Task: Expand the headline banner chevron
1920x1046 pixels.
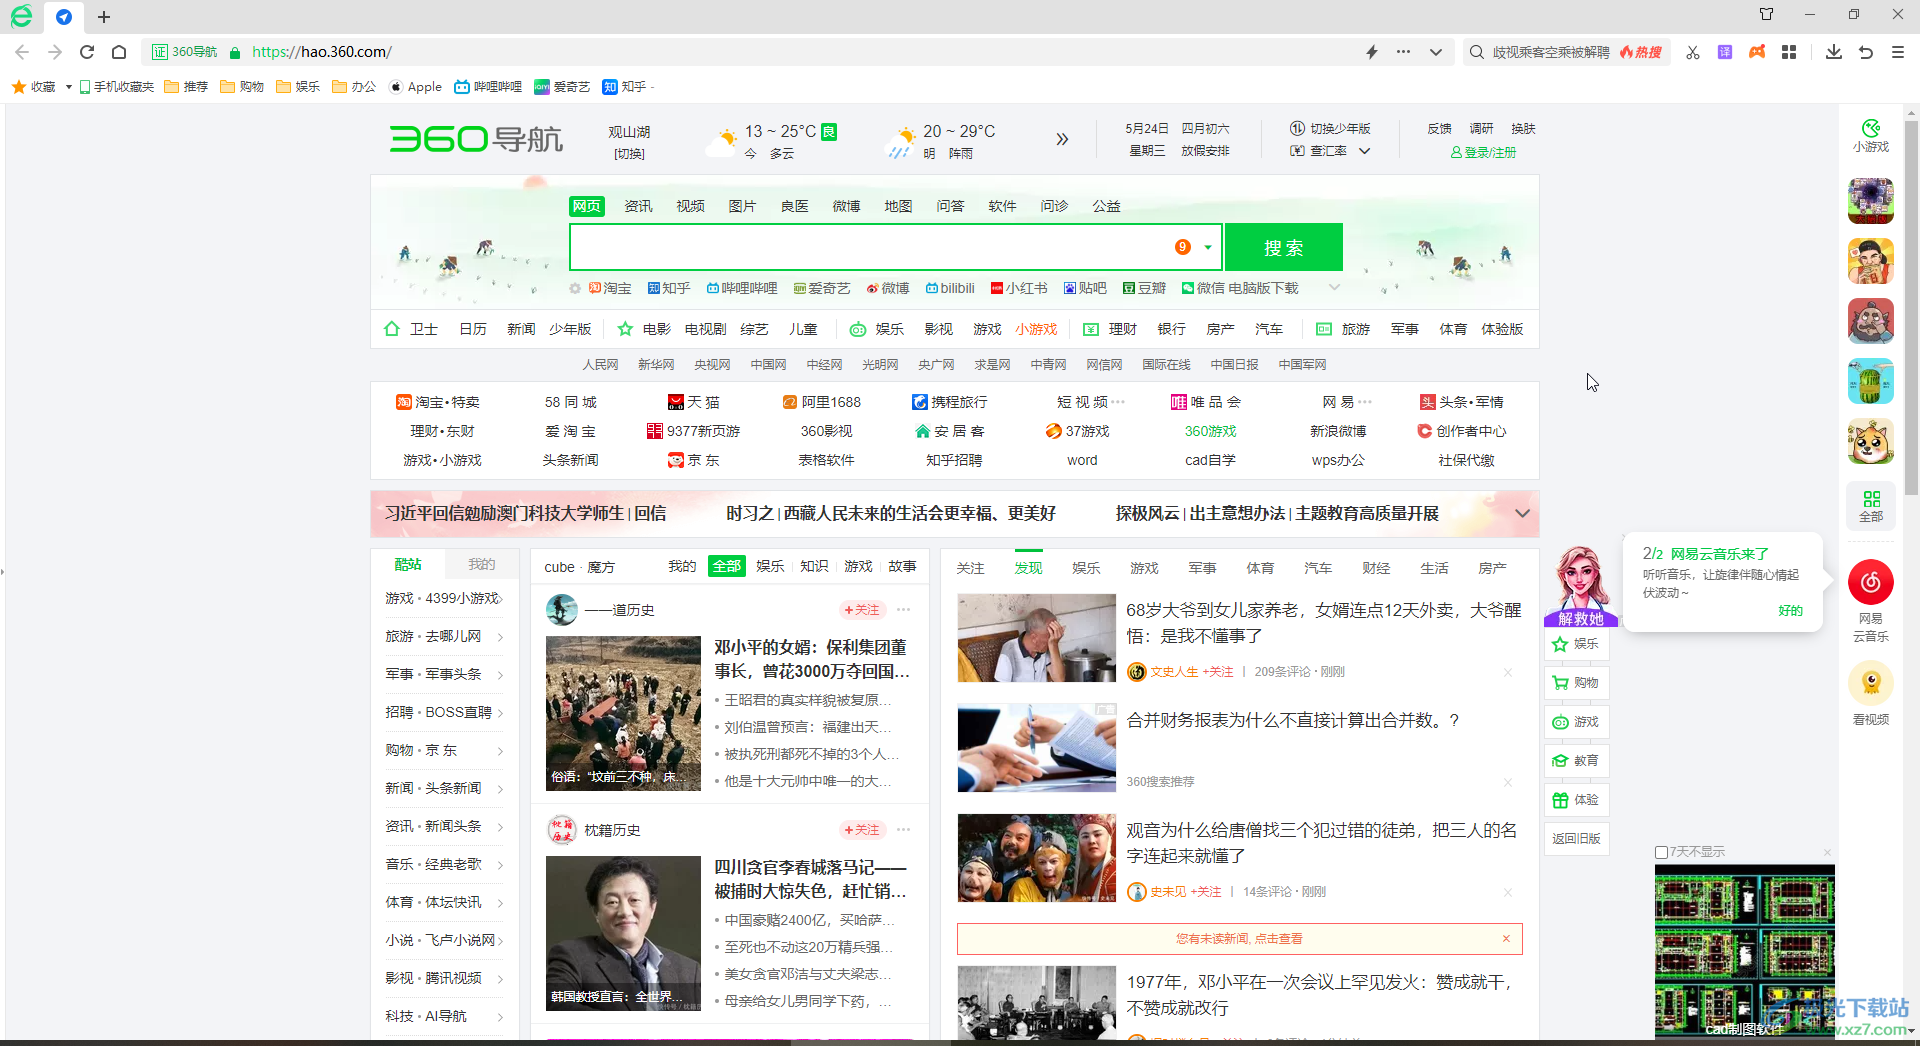Action: tap(1522, 514)
